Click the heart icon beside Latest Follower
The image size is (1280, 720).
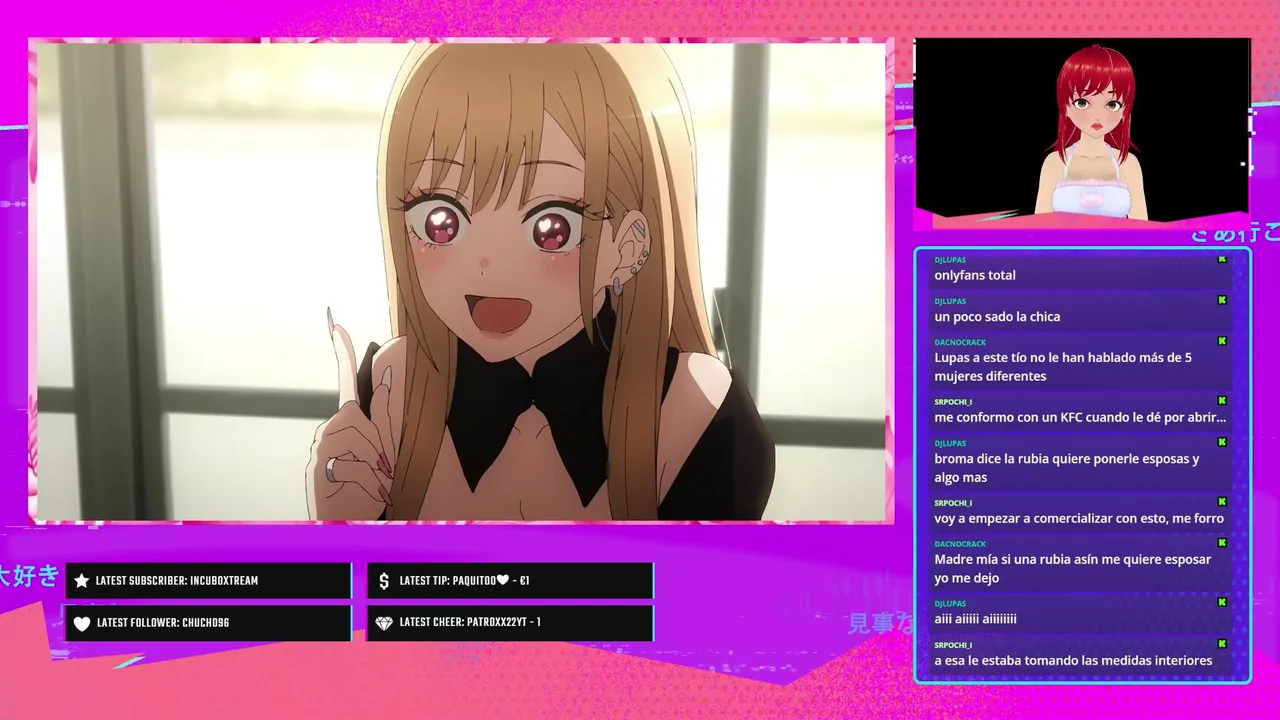pos(82,623)
